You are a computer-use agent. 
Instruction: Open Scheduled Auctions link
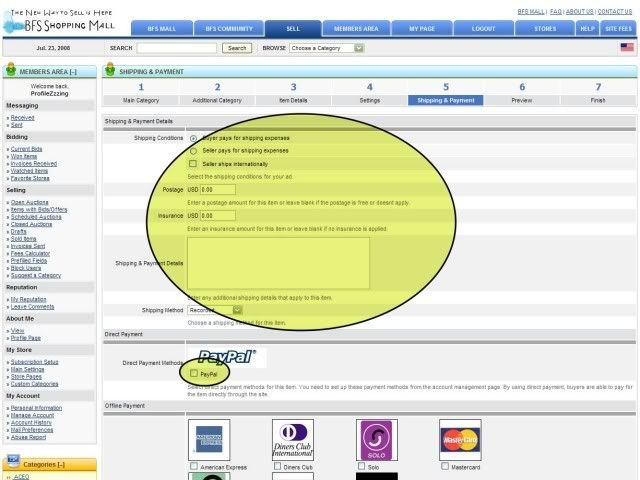pyautogui.click(x=36, y=217)
